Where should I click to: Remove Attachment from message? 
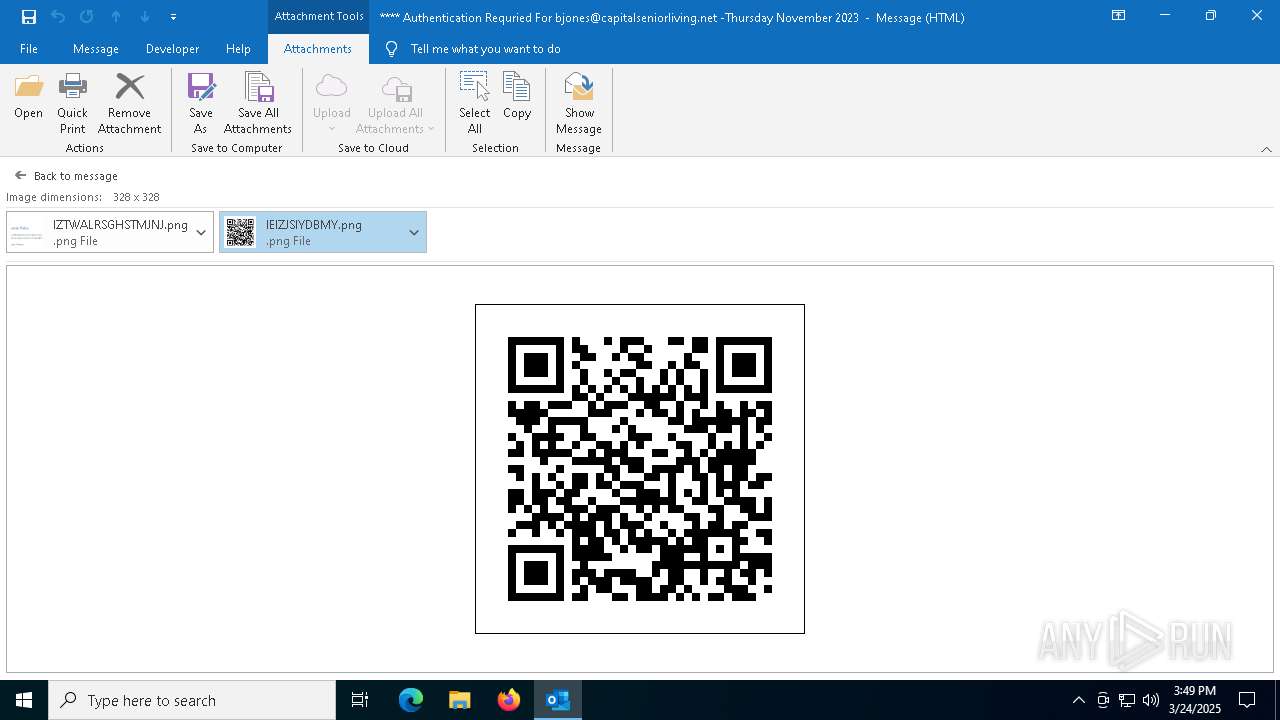click(x=129, y=104)
